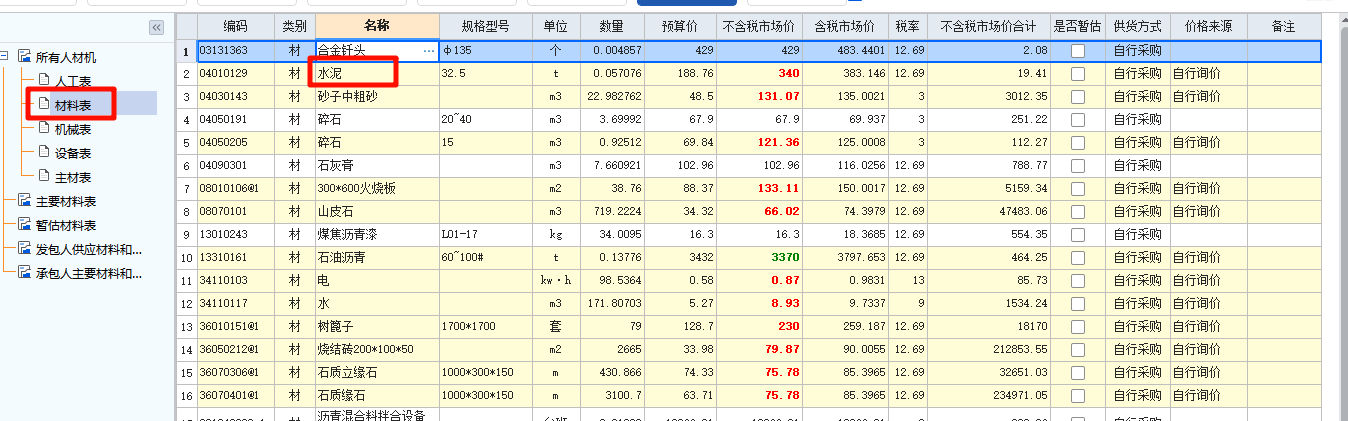Tick 是否暂估 checkbox for 树篦子 row
The image size is (1348, 421).
coord(1078,327)
